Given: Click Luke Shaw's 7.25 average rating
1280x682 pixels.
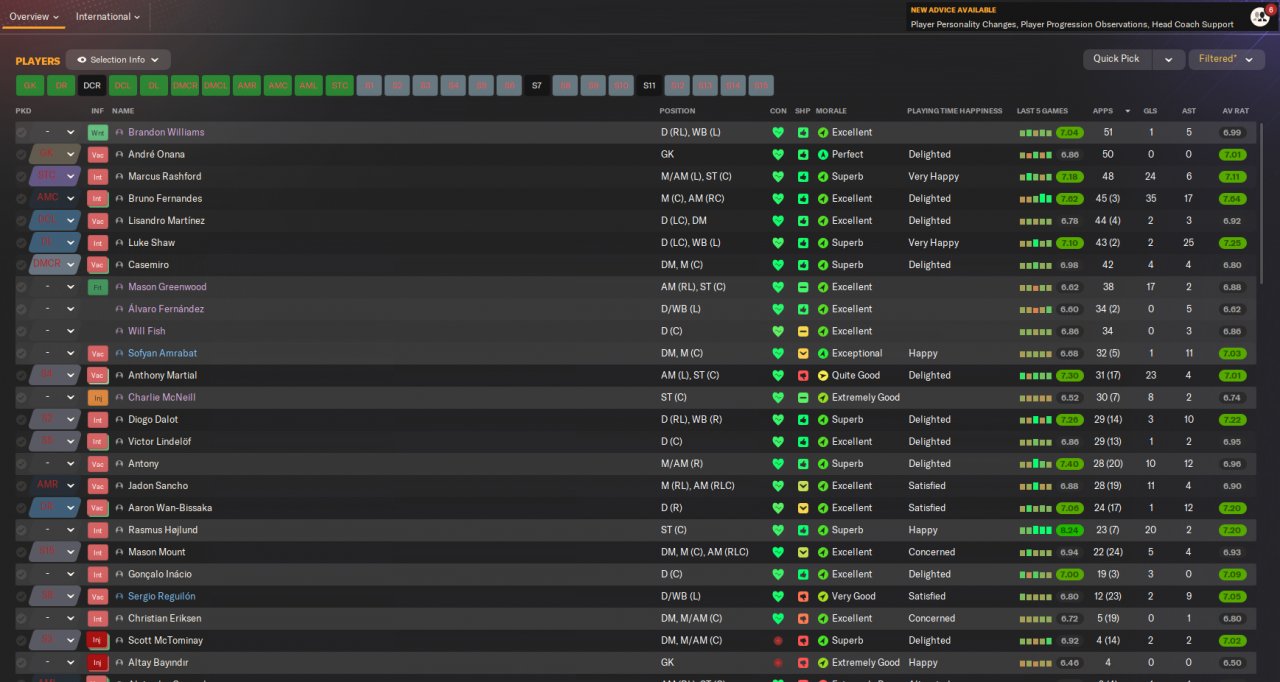Looking at the screenshot, I should (1232, 243).
